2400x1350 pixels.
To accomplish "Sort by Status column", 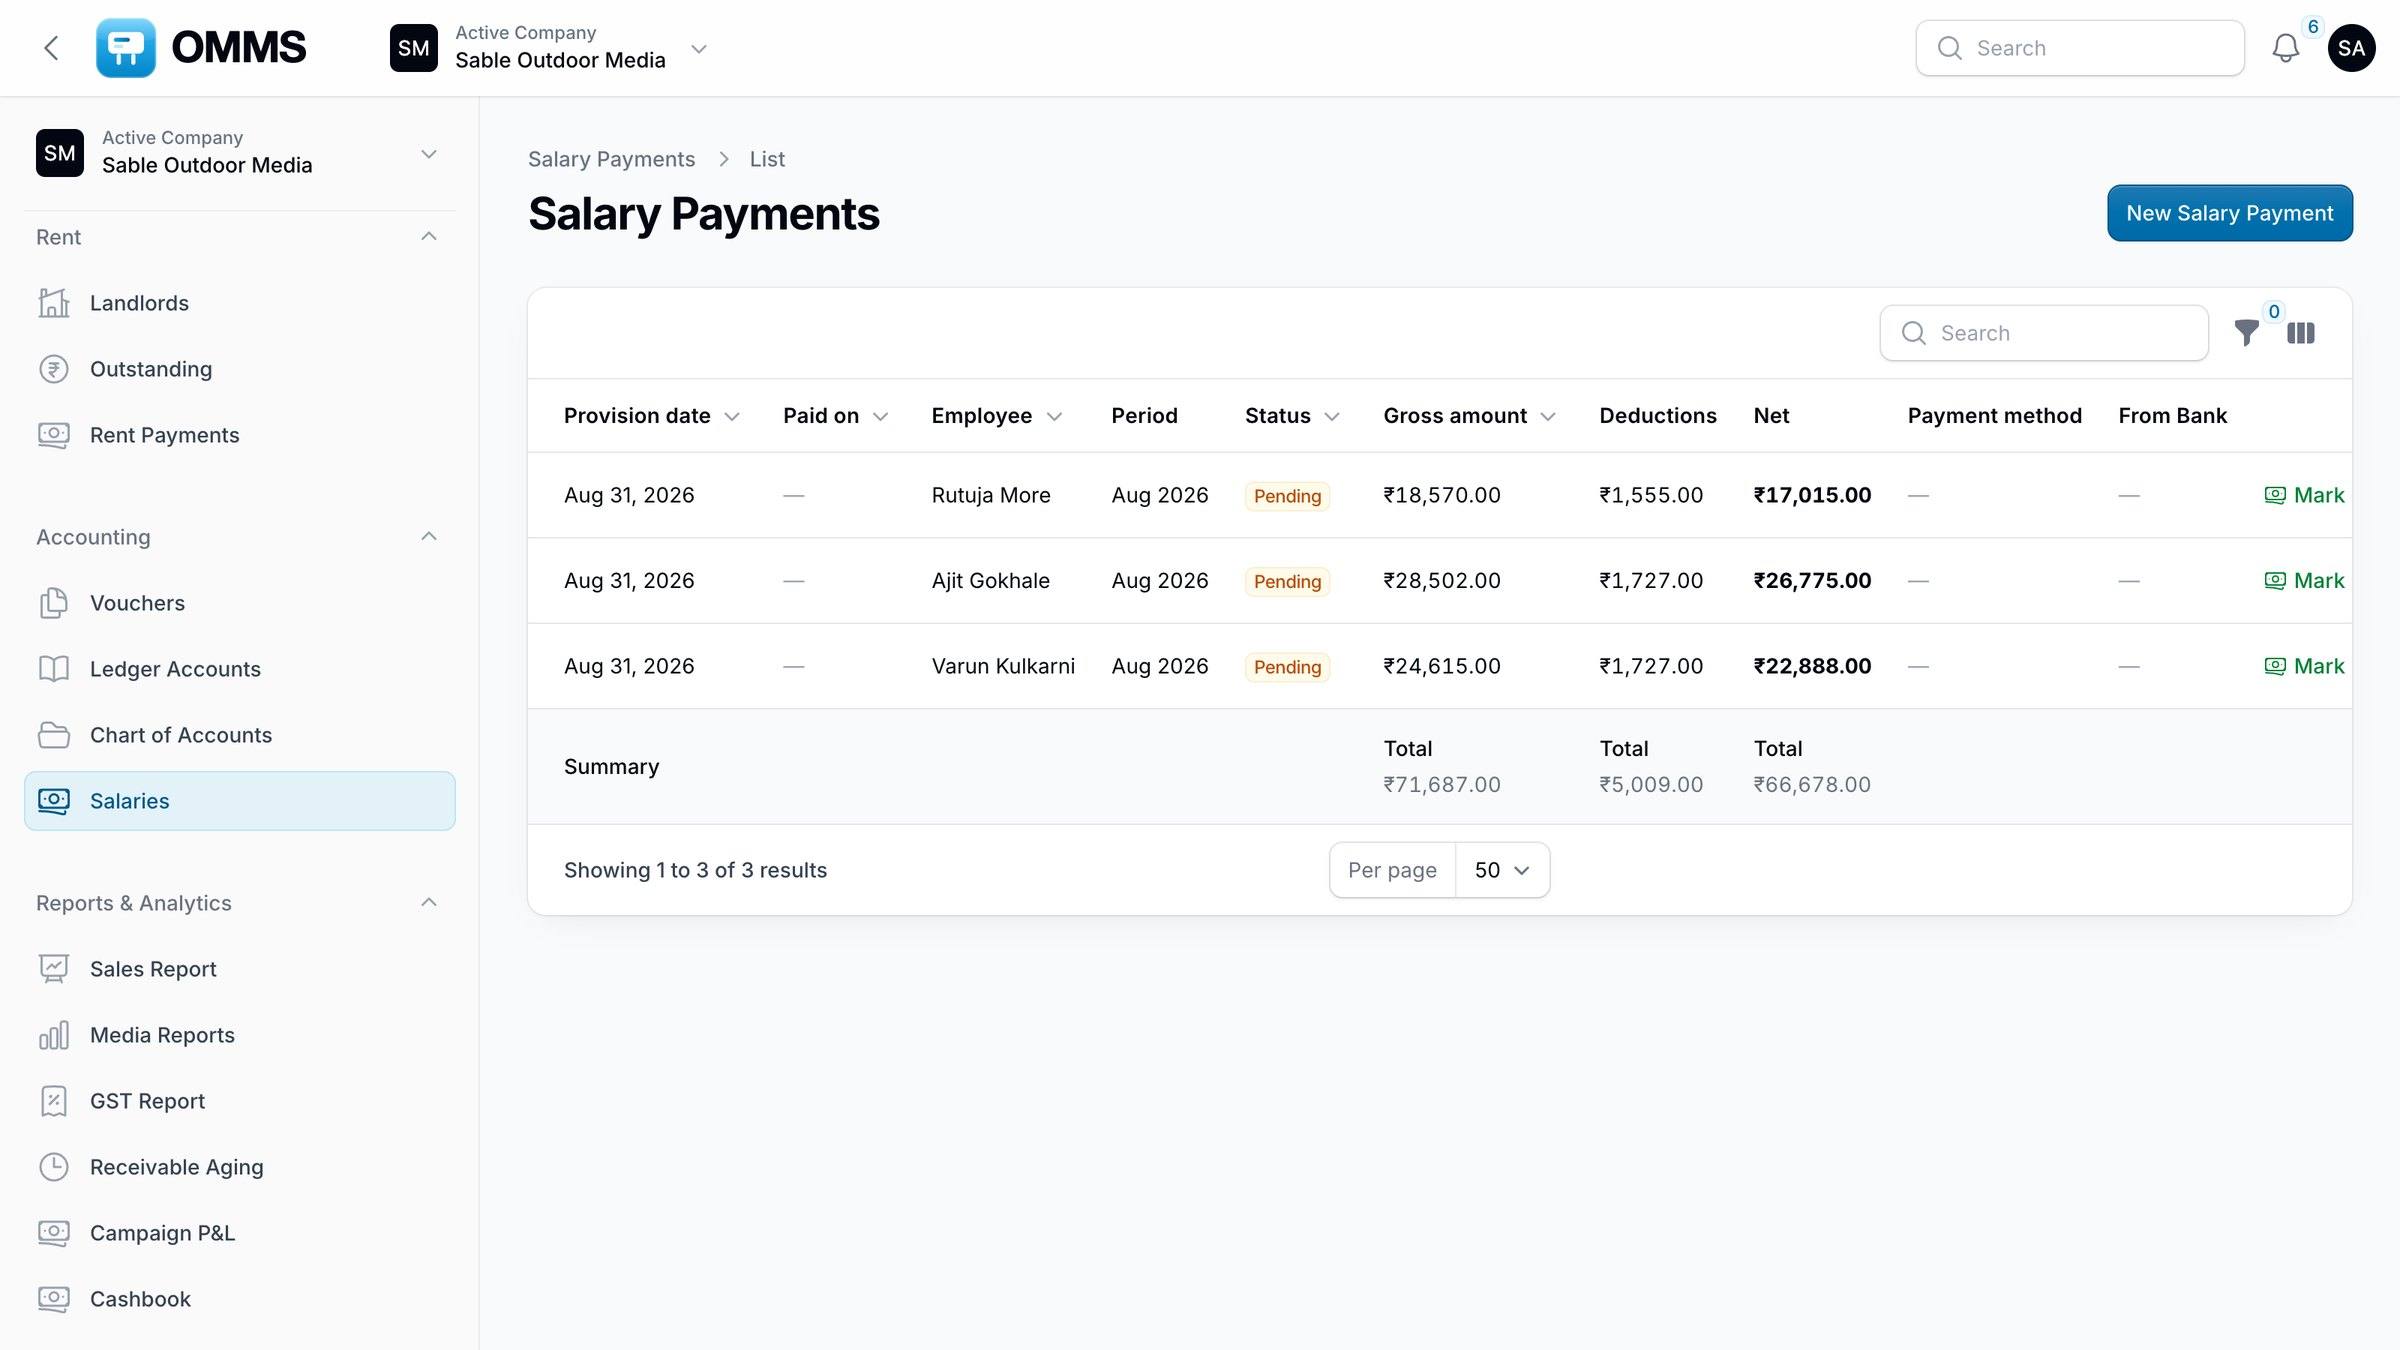I will click(1292, 416).
